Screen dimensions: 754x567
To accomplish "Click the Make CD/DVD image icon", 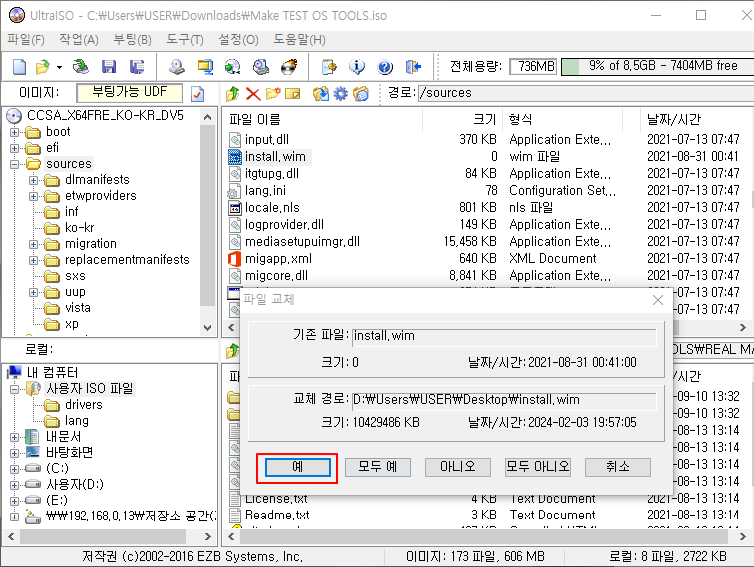I will point(177,67).
